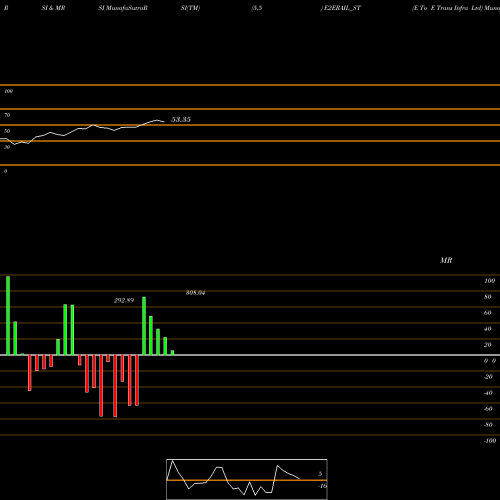
Task: Click the 'SI MunafaSutraR' header text
Action: tap(123, 8)
